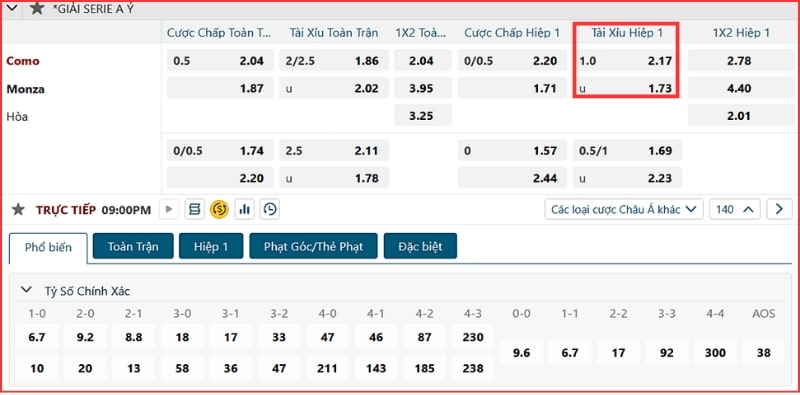Click the right arrow next button
The image size is (800, 395).
tap(779, 209)
